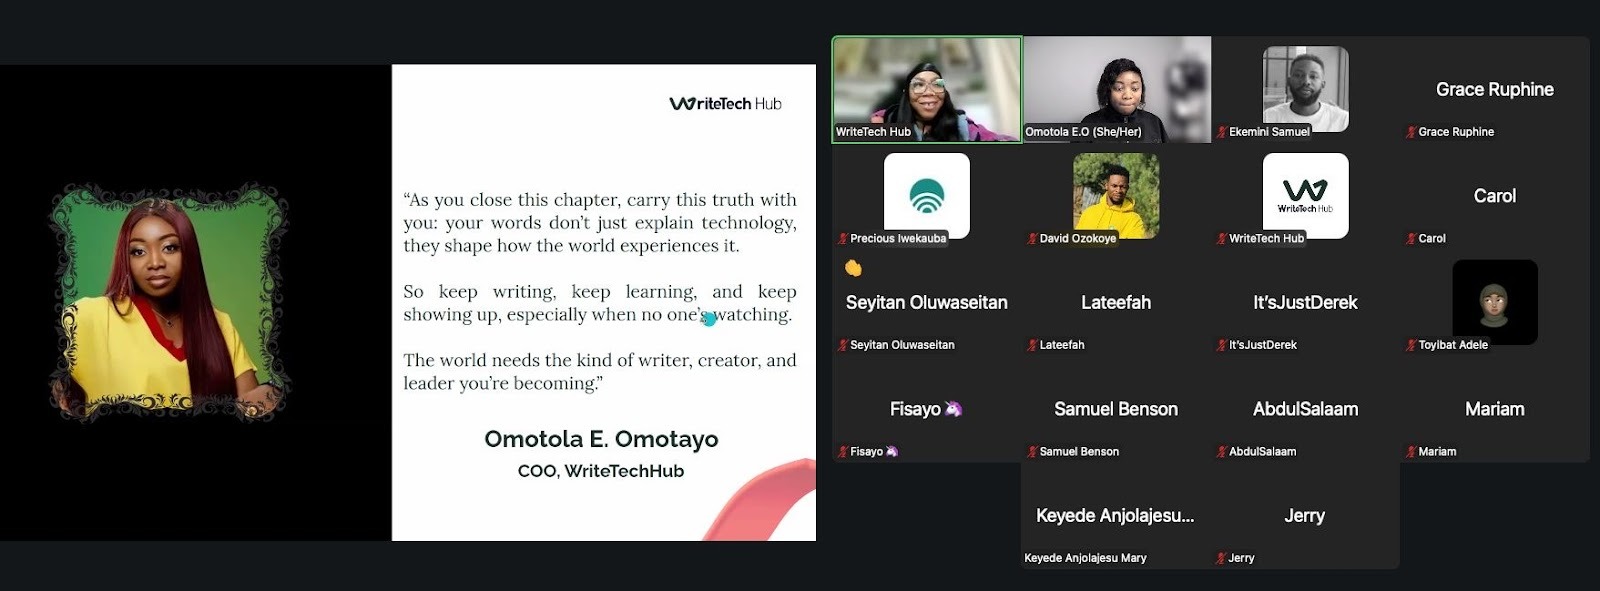Image resolution: width=1600 pixels, height=591 pixels.
Task: Click the muted mic icon beside the small Jerry label
Action: click(x=1221, y=558)
